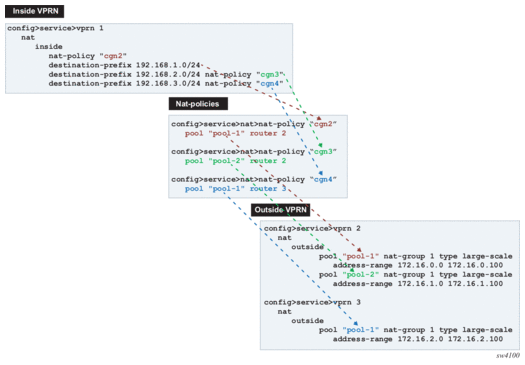
Task: Click the blue pool "pool-1" router 3 line
Action: point(235,189)
